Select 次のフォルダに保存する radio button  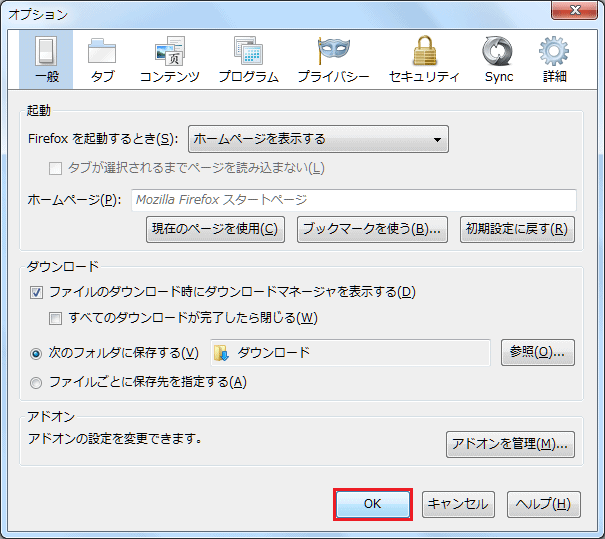click(x=36, y=353)
